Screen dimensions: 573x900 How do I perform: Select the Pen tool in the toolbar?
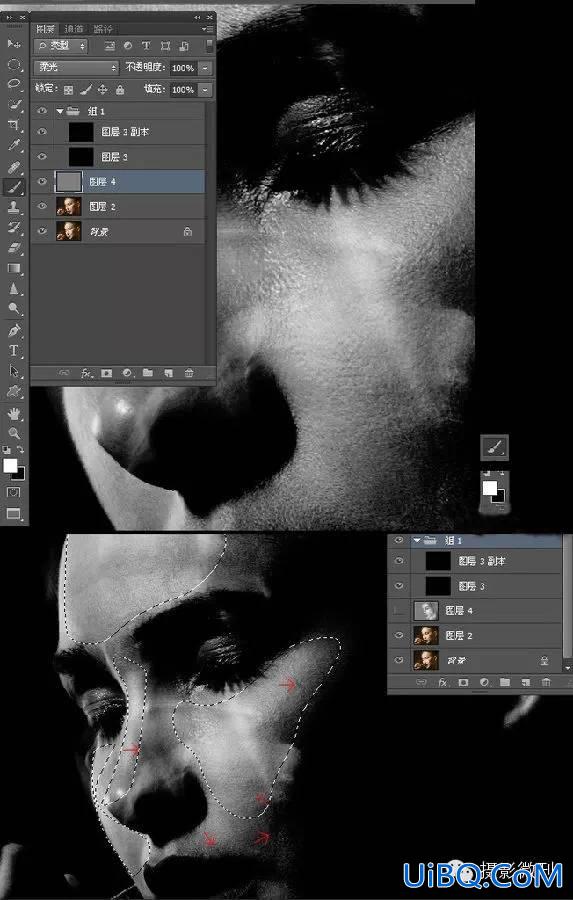click(14, 330)
